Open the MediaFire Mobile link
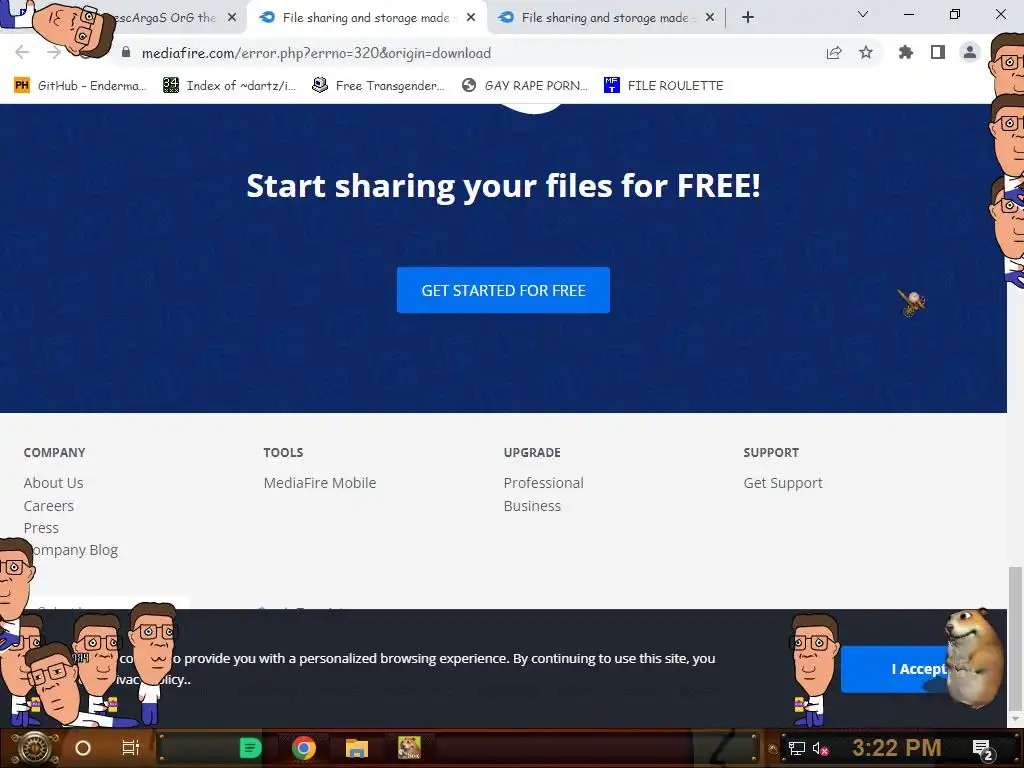 [320, 483]
